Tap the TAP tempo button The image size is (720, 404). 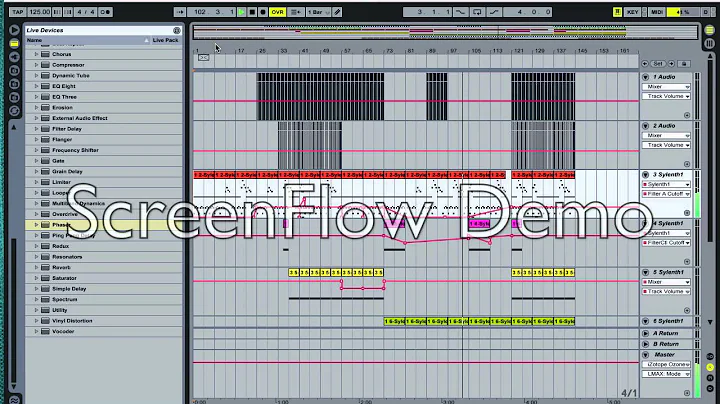point(17,12)
